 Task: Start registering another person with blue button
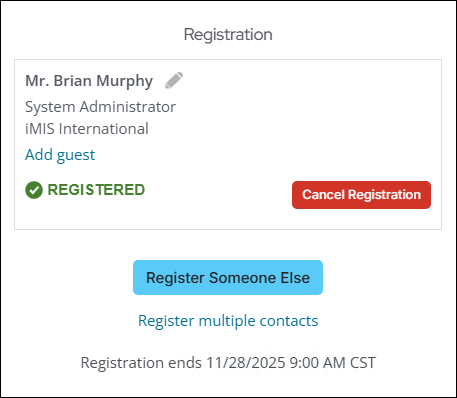(228, 278)
